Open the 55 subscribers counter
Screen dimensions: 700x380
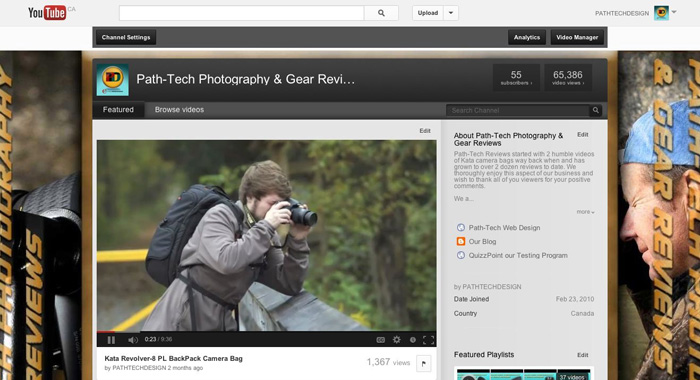(516, 77)
